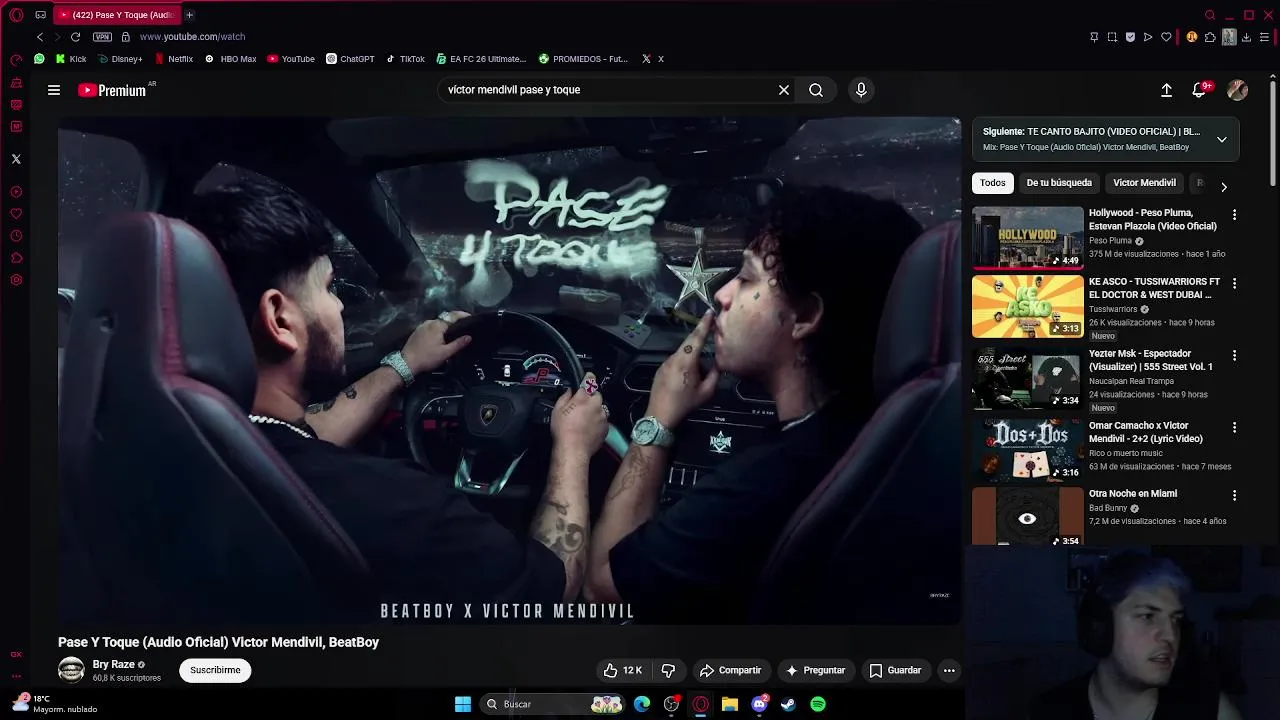1280x720 pixels.
Task: Launch Spotify from the taskbar
Action: pyautogui.click(x=818, y=704)
